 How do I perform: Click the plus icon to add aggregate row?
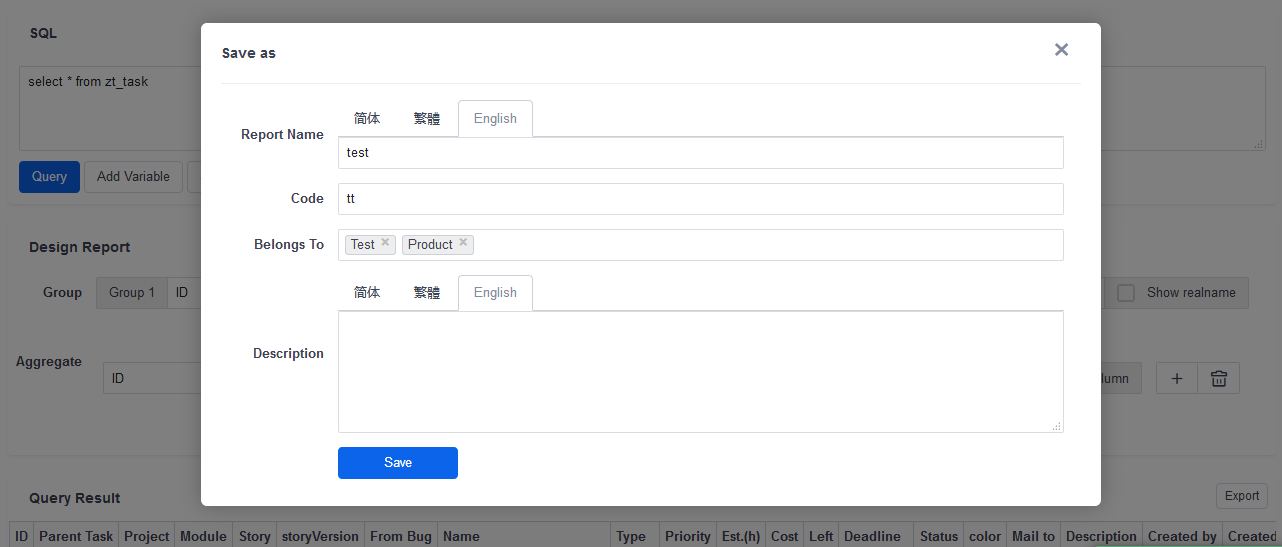click(1177, 378)
